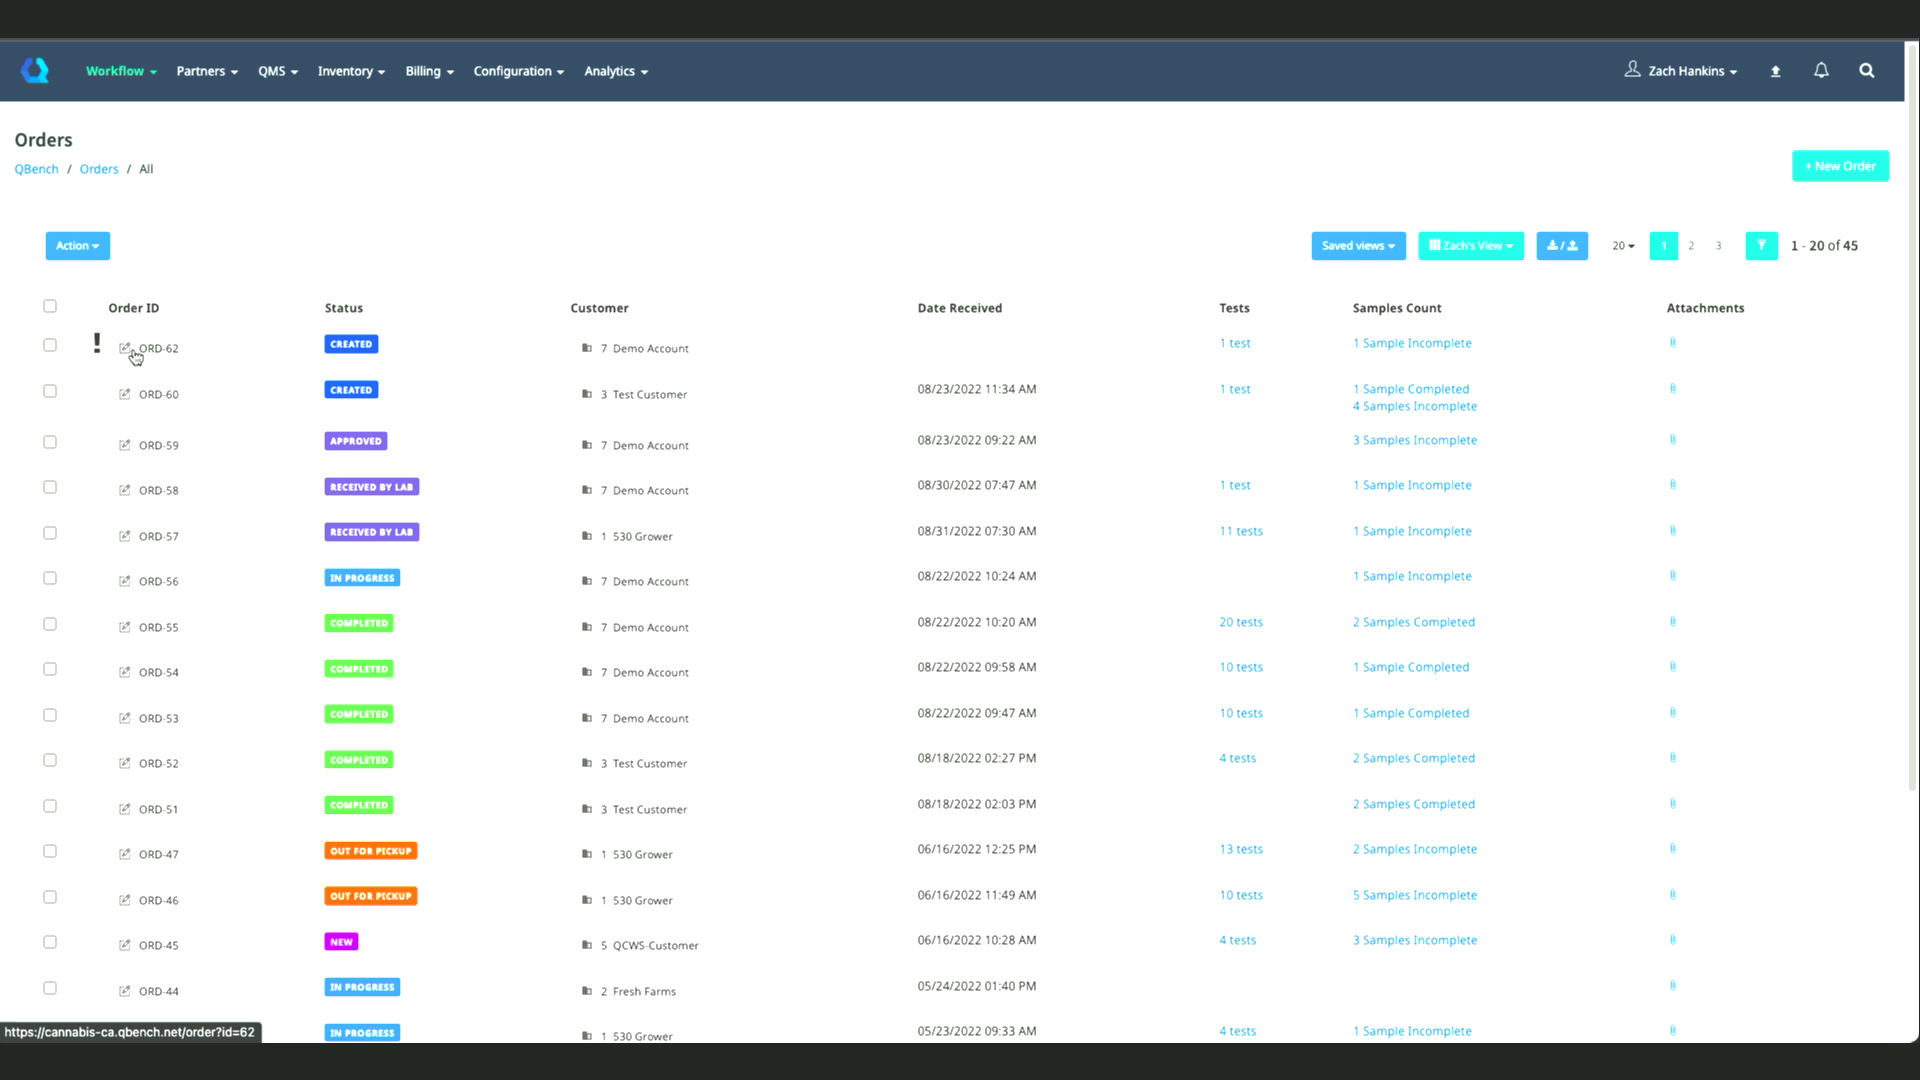Open the attachment paperclip for ORD-55
1920x1080 pixels.
coord(1672,622)
